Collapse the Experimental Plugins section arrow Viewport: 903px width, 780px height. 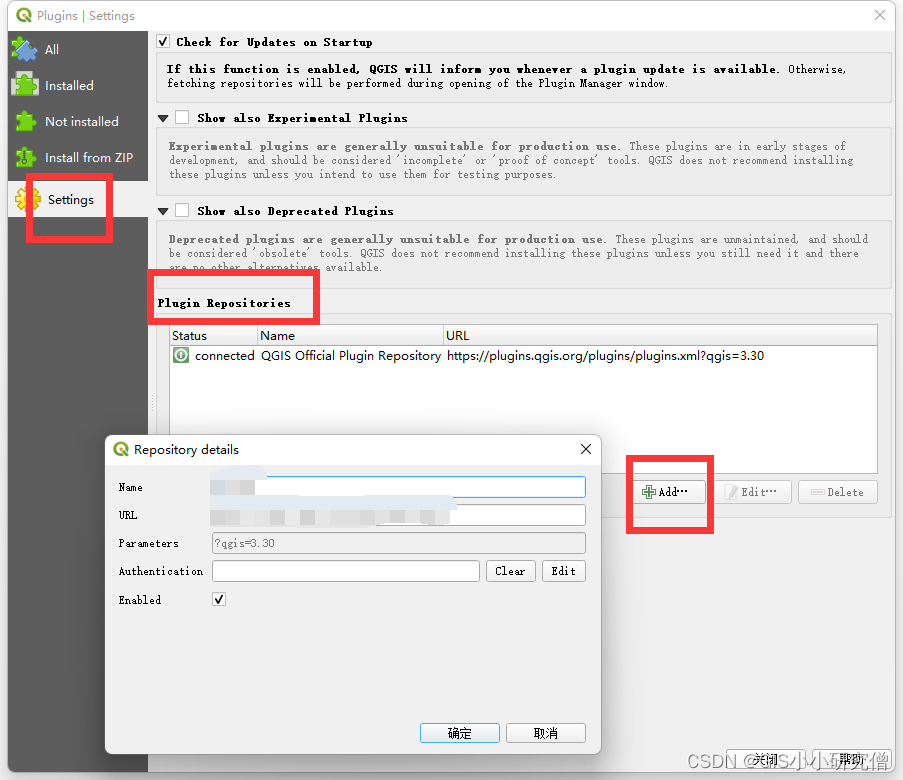click(x=163, y=118)
